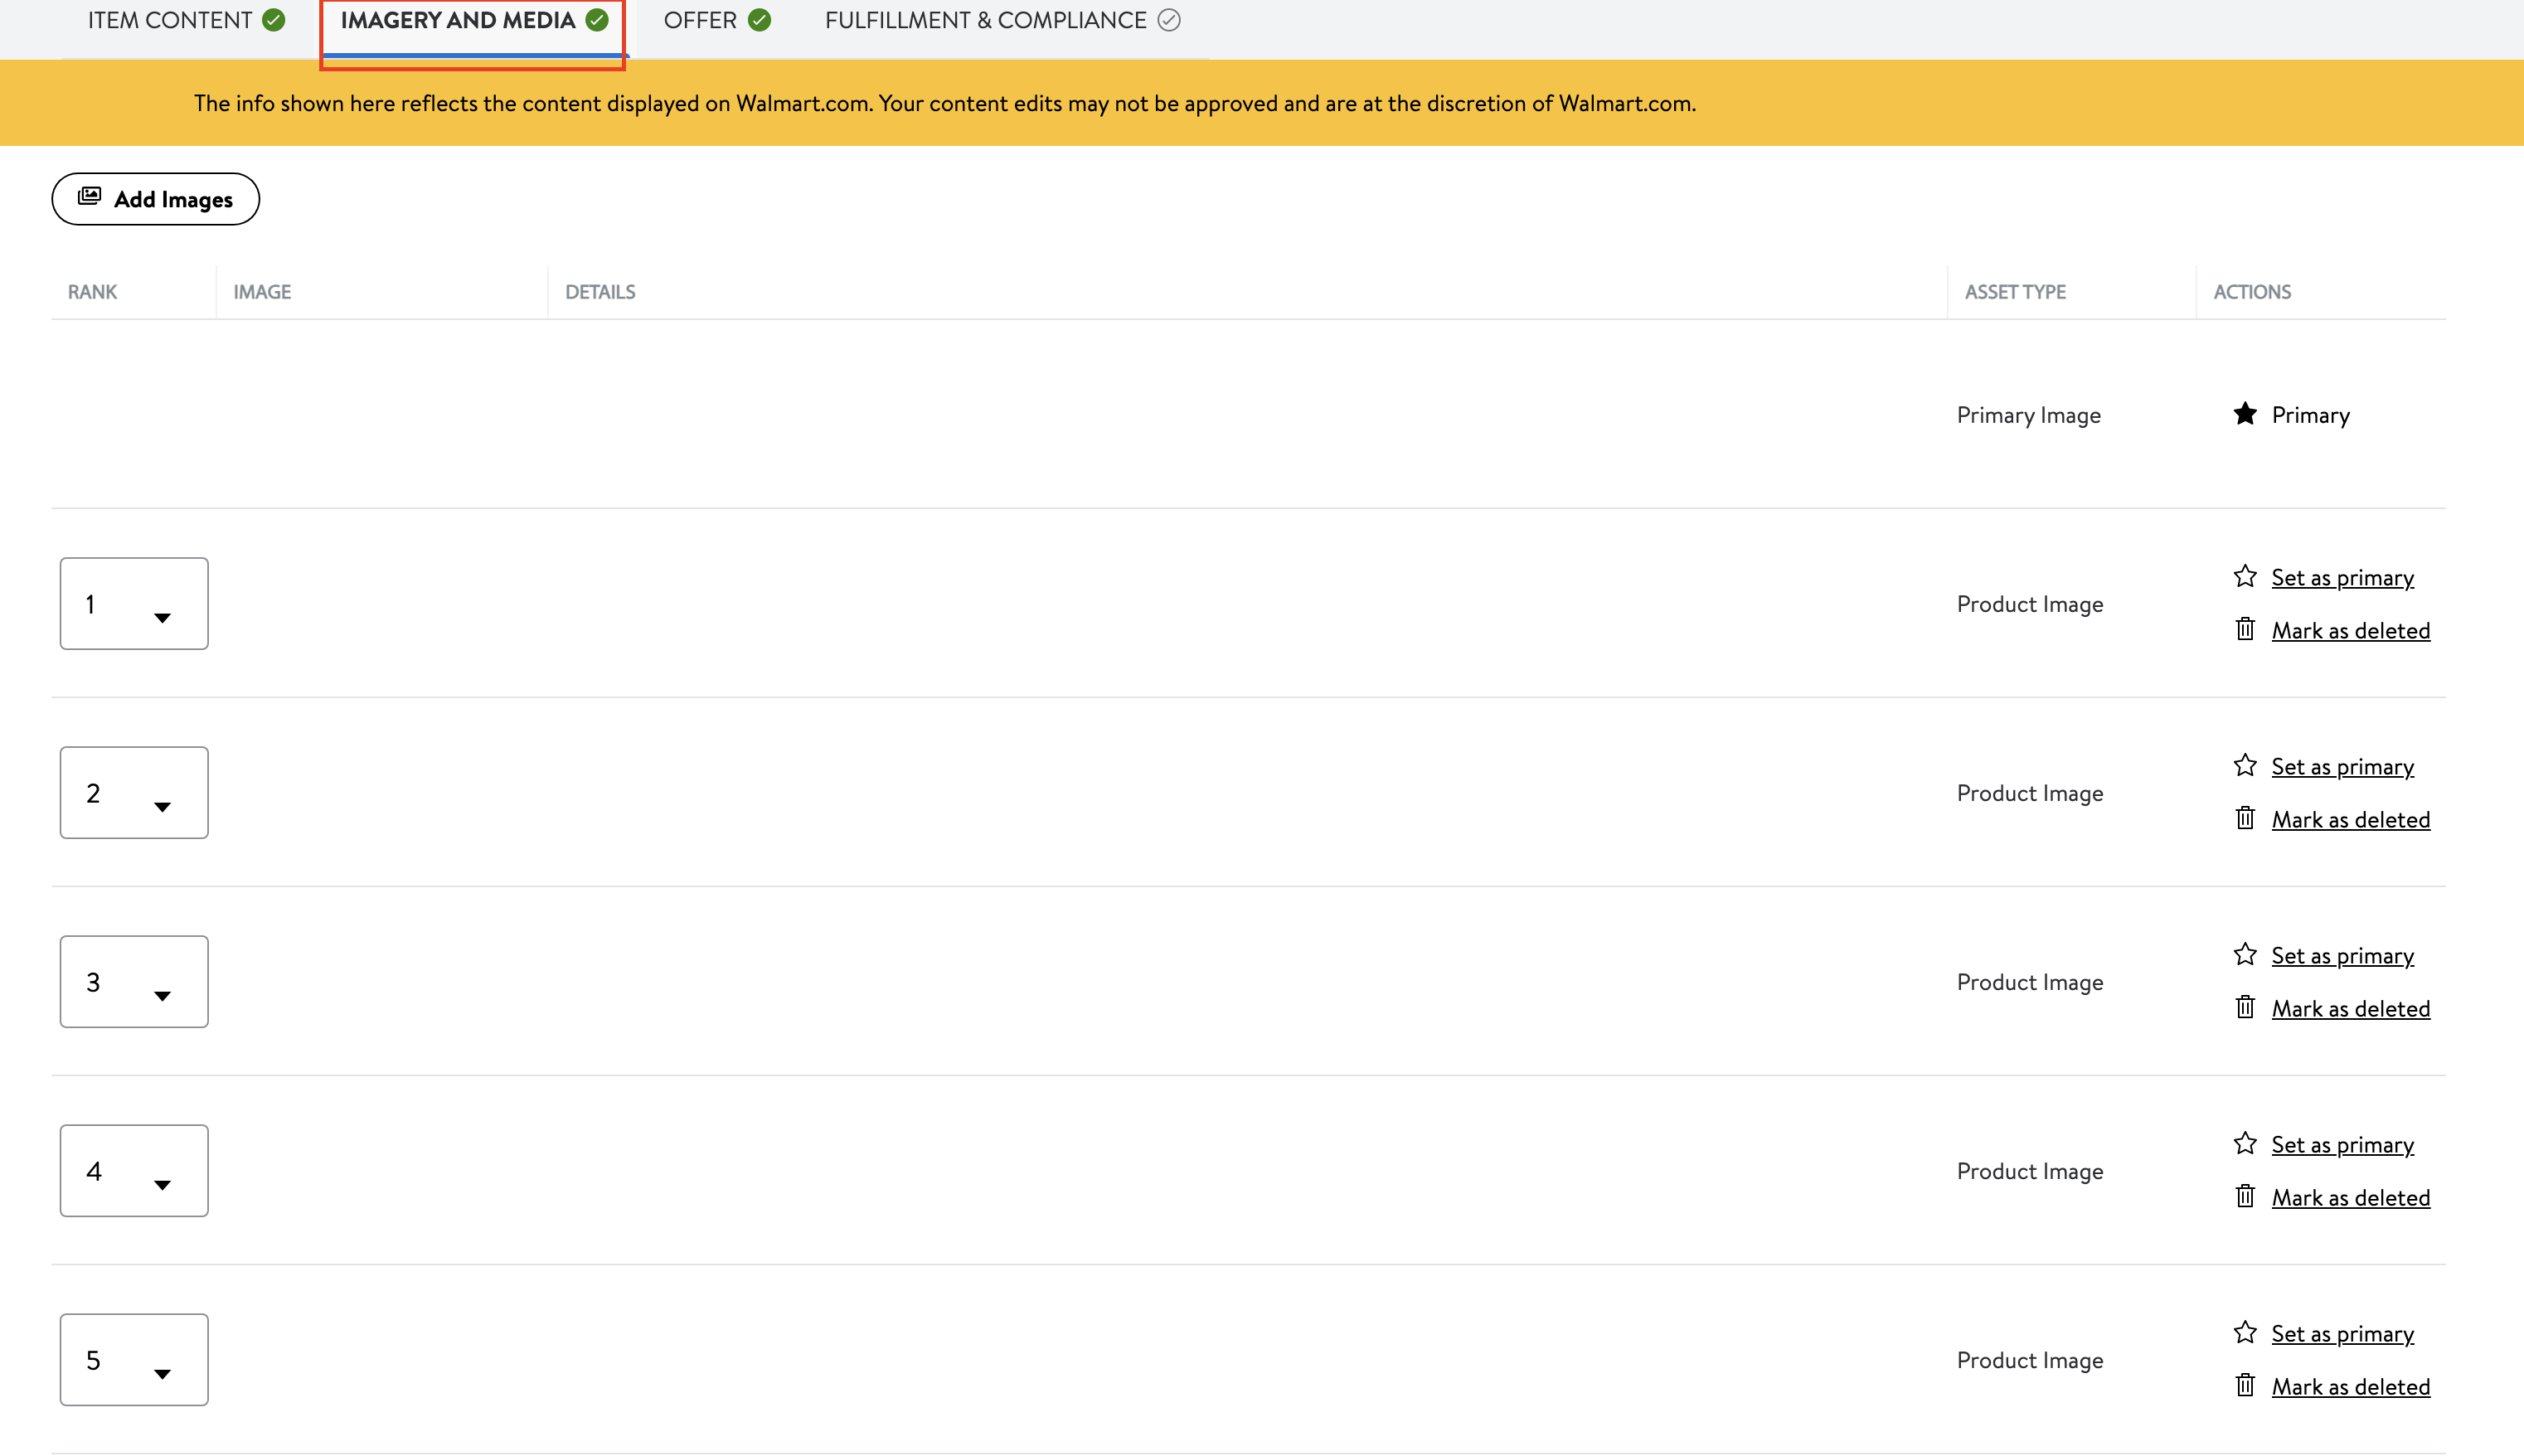Set rank 5 image as primary
The width and height of the screenshot is (2524, 1456).
click(x=2342, y=1334)
